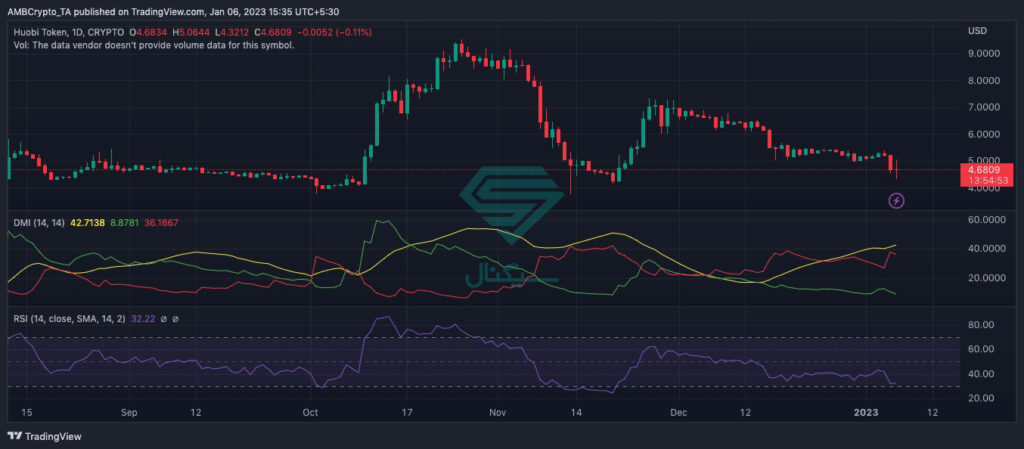This screenshot has width=1024, height=449.
Task: Click the Huobi Token, 1D, CRYPTO symbol title
Action: point(69,32)
